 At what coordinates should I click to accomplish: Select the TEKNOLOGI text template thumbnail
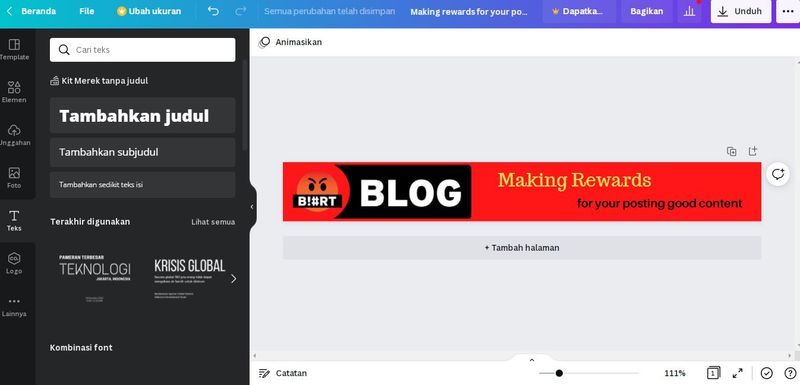tap(94, 278)
